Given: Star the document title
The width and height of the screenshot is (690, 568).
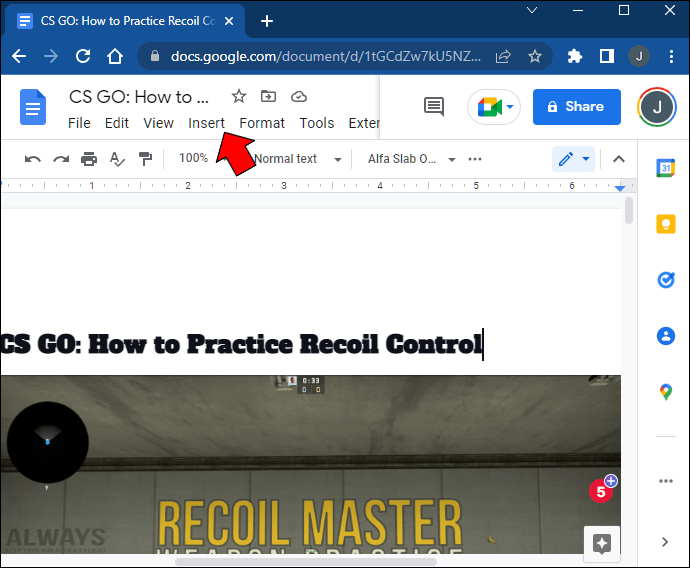Looking at the screenshot, I should click(x=239, y=96).
